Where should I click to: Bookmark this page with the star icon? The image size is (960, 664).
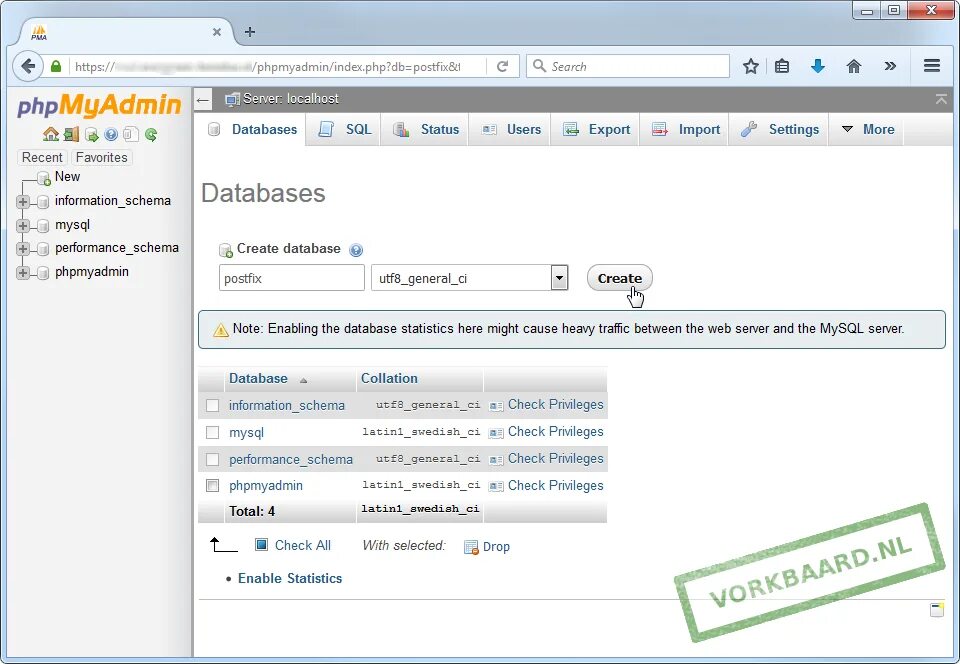click(751, 66)
